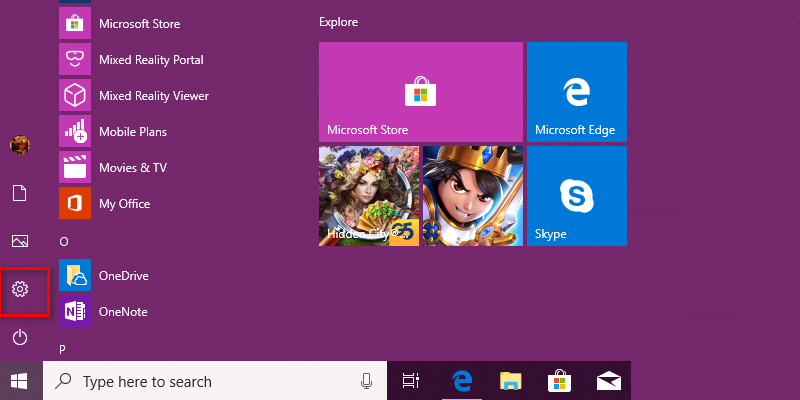
Task: Open File Explorer from the taskbar
Action: click(x=510, y=381)
